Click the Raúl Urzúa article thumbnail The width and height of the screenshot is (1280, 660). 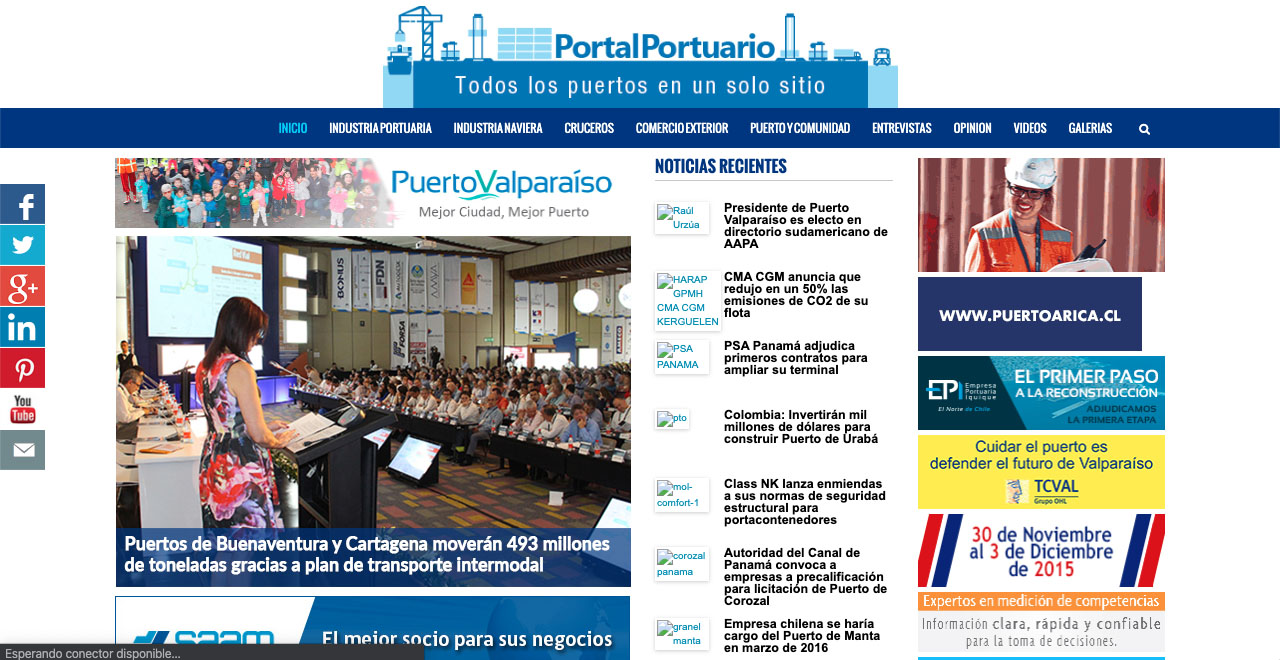coord(681,218)
